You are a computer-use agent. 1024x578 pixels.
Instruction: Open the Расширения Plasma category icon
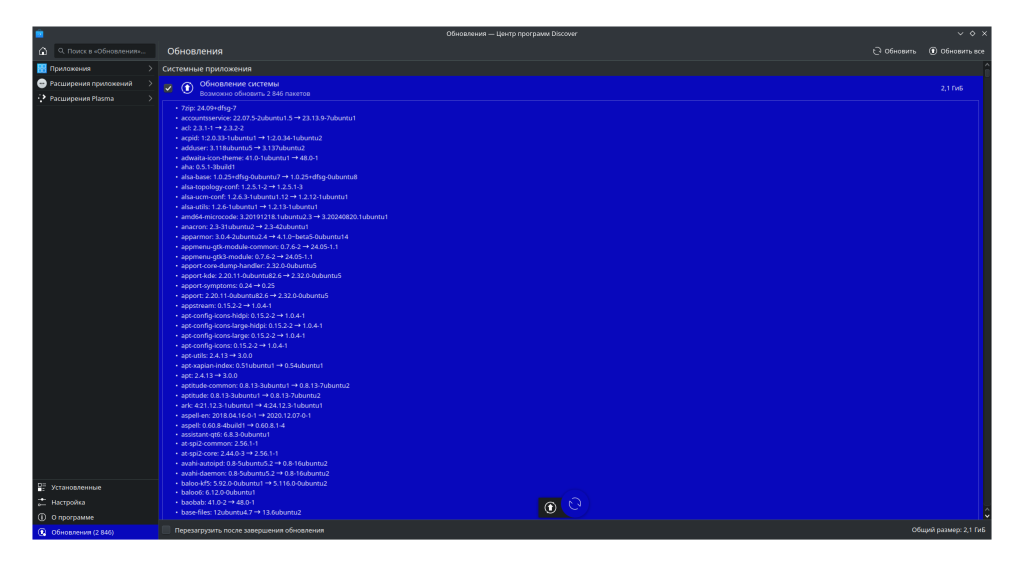coord(42,99)
